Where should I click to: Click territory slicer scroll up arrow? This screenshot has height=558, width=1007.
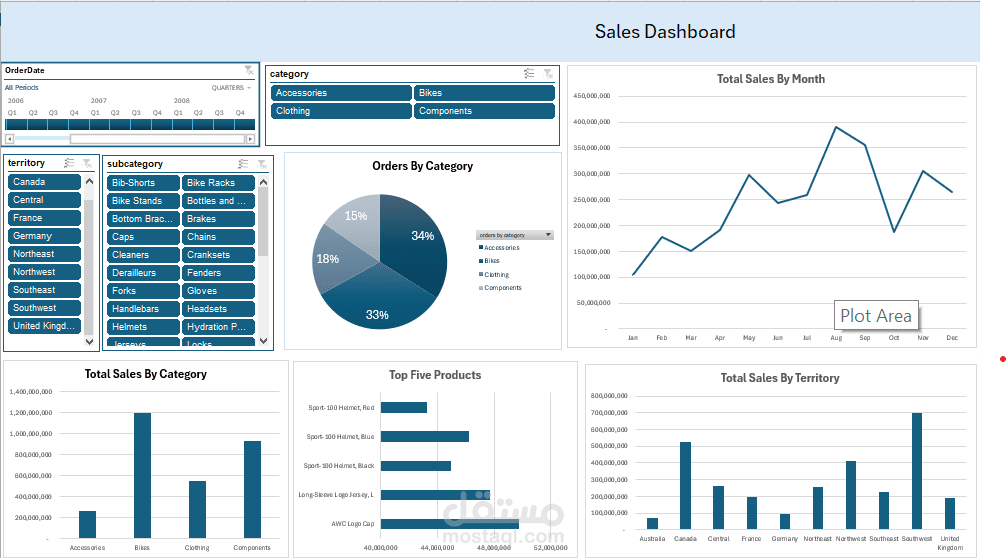pyautogui.click(x=89, y=182)
